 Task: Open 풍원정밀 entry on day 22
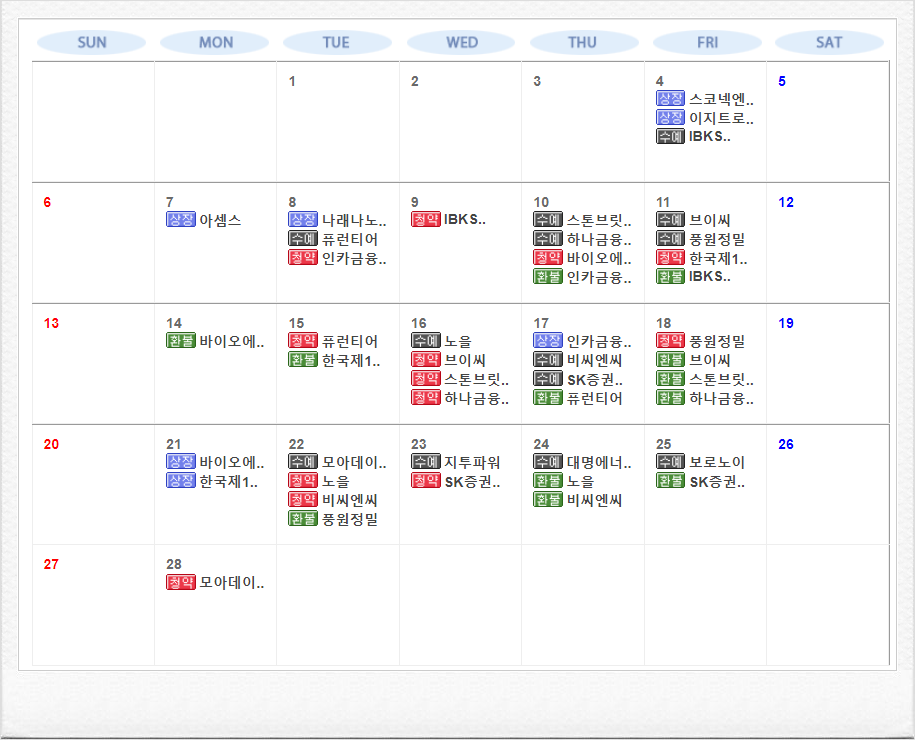click(x=350, y=519)
